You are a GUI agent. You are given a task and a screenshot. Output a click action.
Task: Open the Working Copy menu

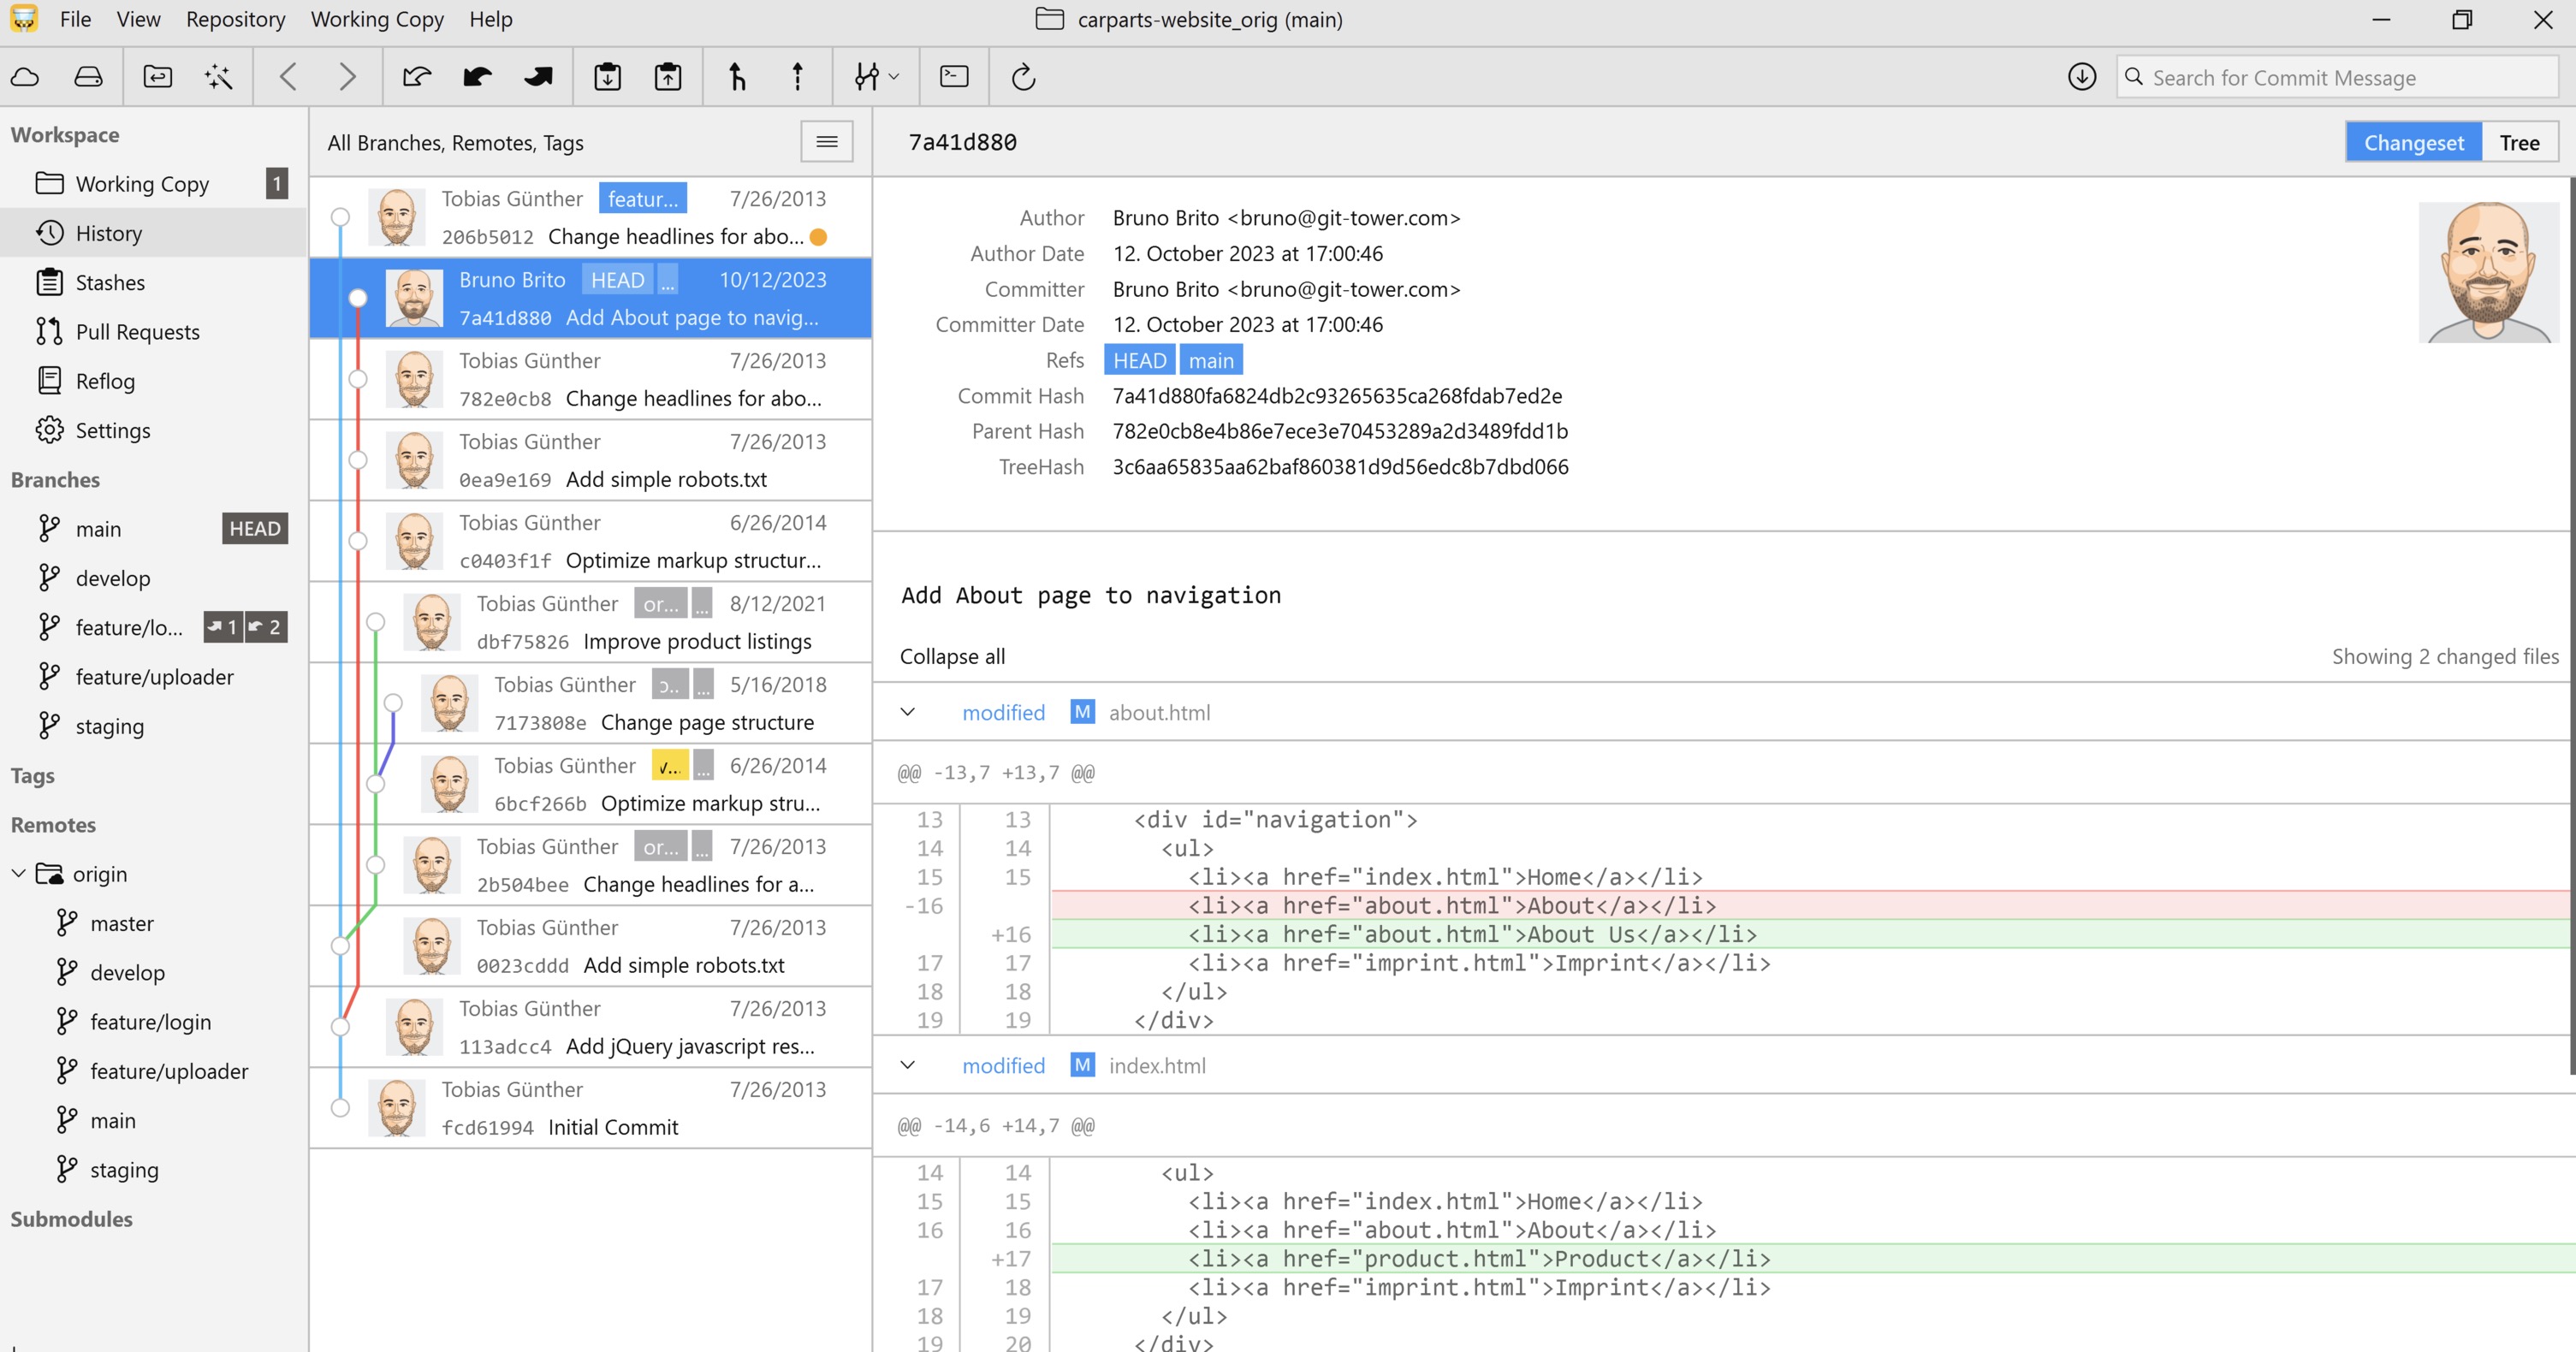[377, 17]
